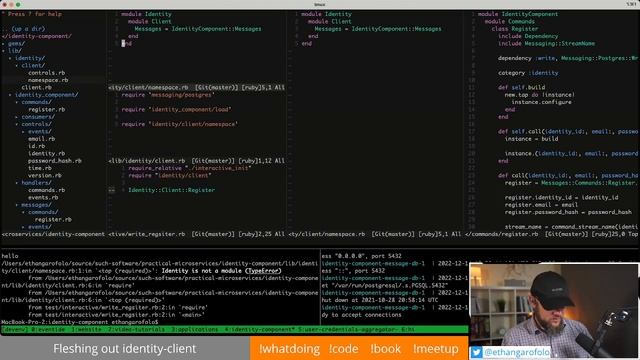
Task: Open namespace.rb in the file tree
Action: tap(48, 80)
